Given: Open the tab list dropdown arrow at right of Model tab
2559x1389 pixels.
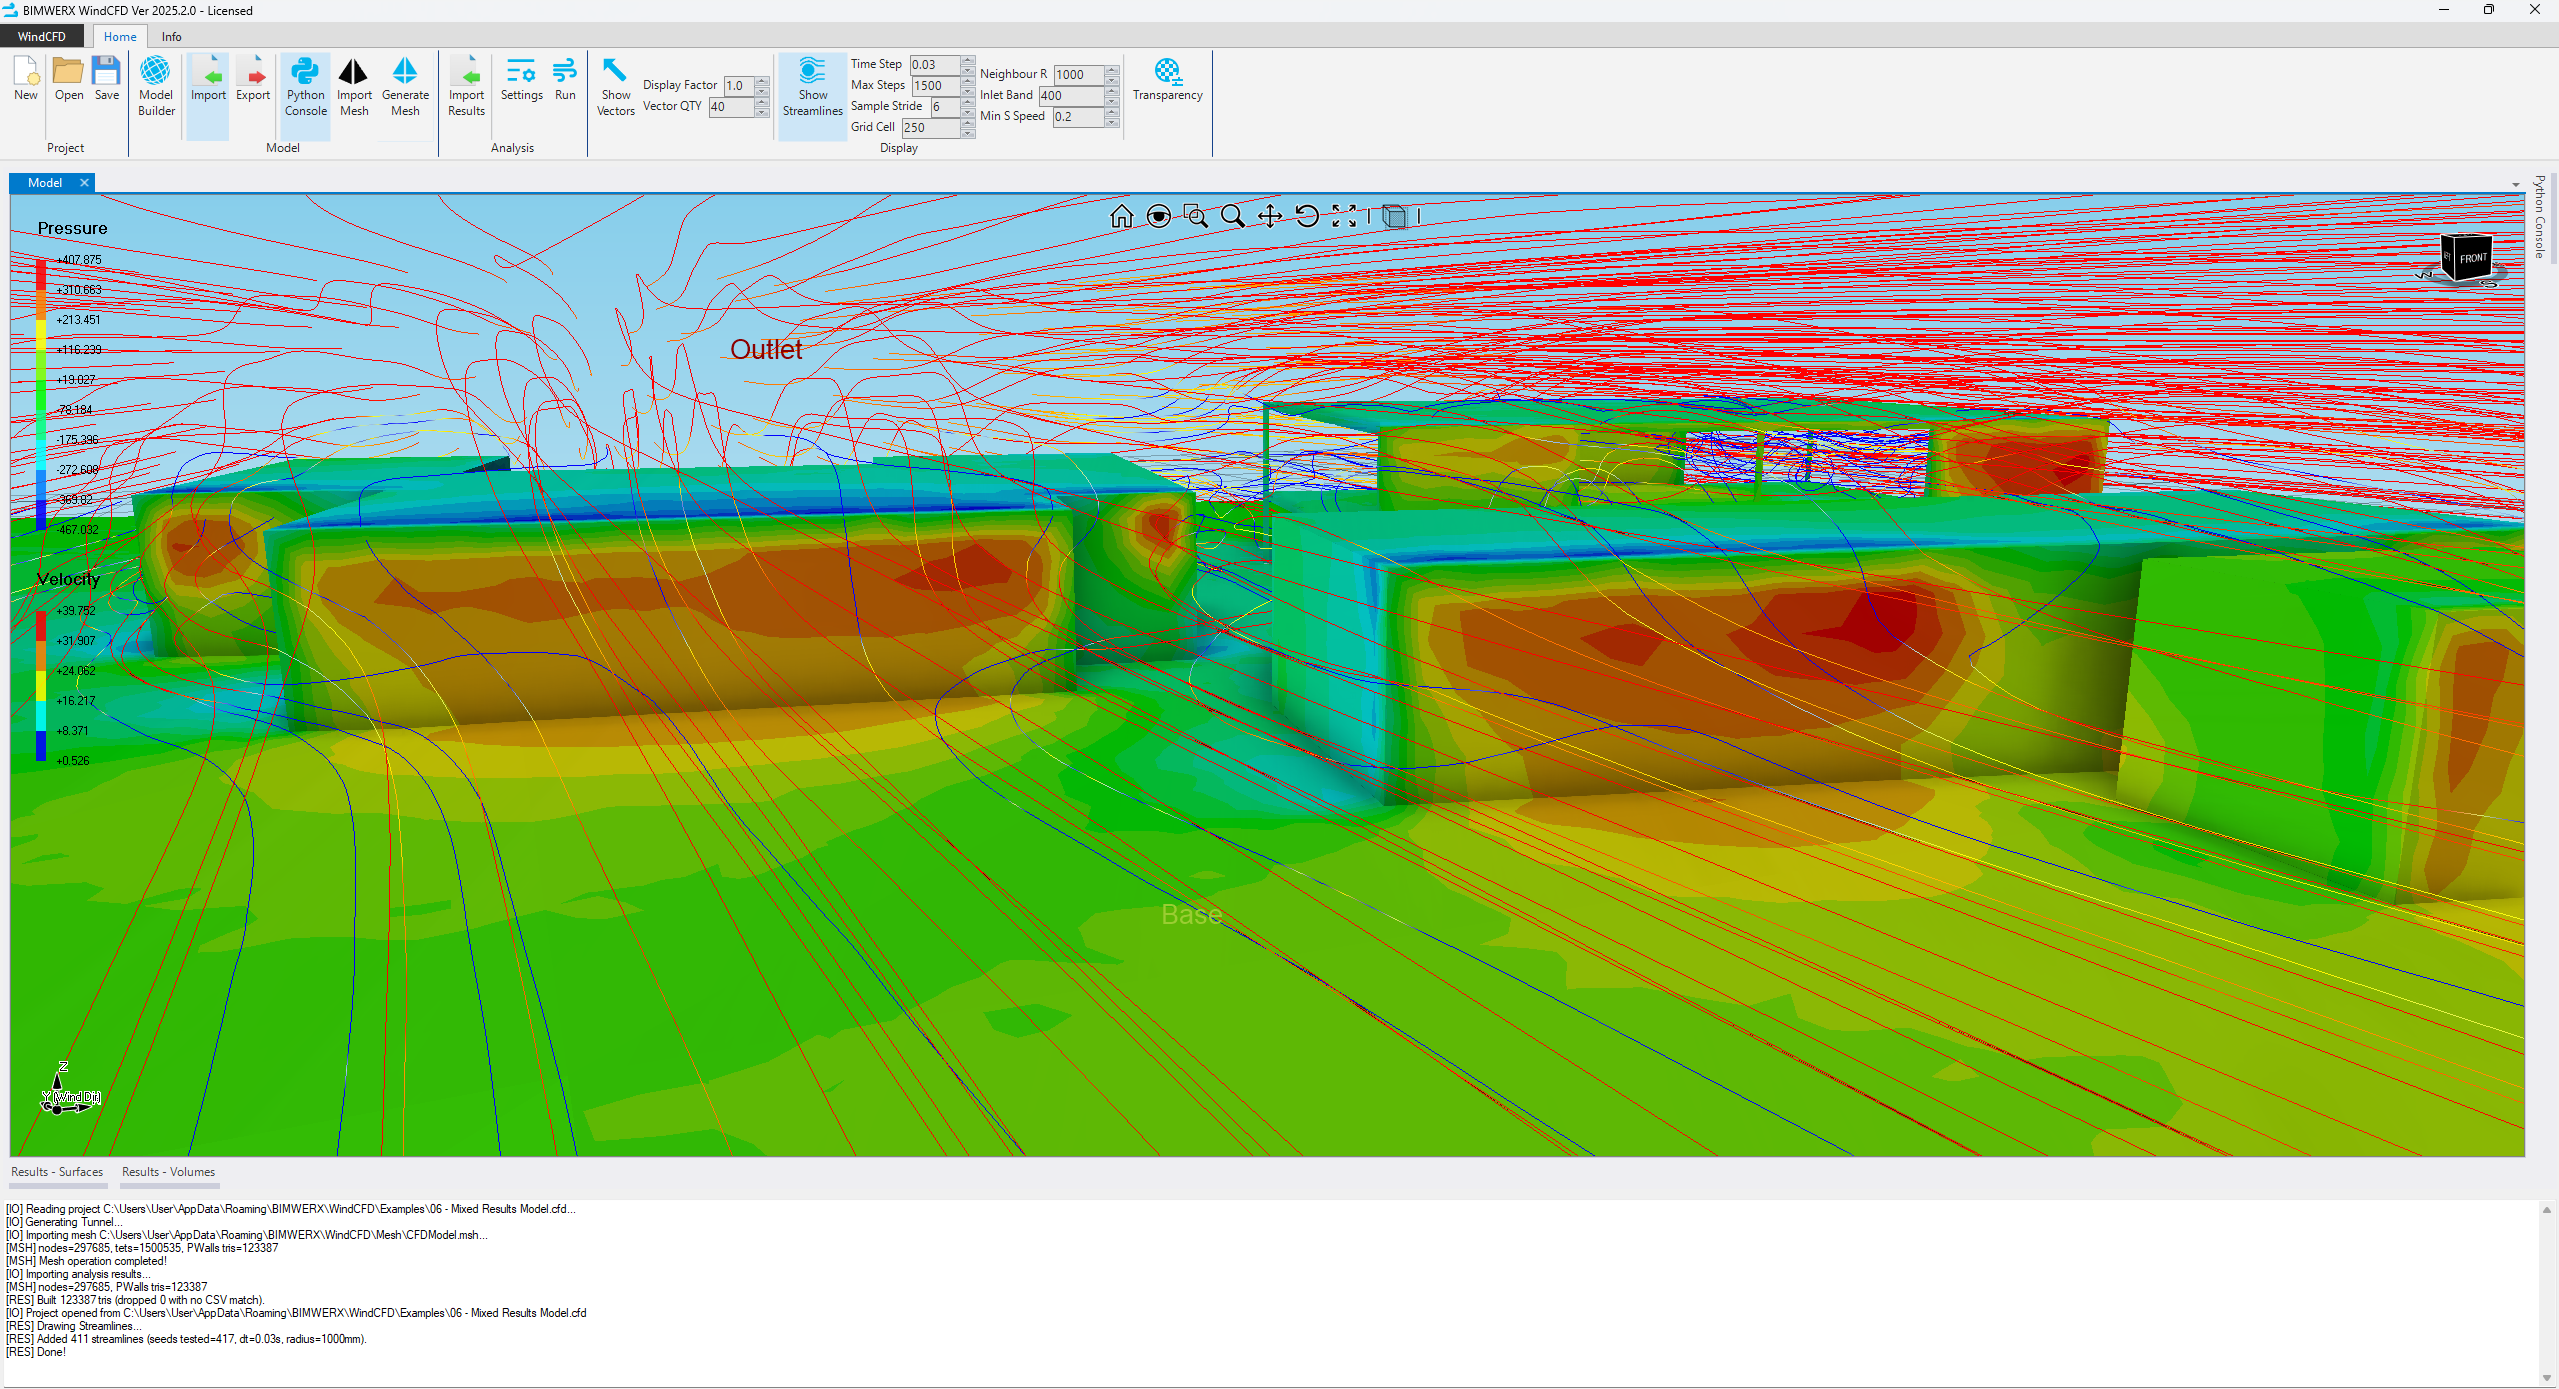Looking at the screenshot, I should 2515,185.
